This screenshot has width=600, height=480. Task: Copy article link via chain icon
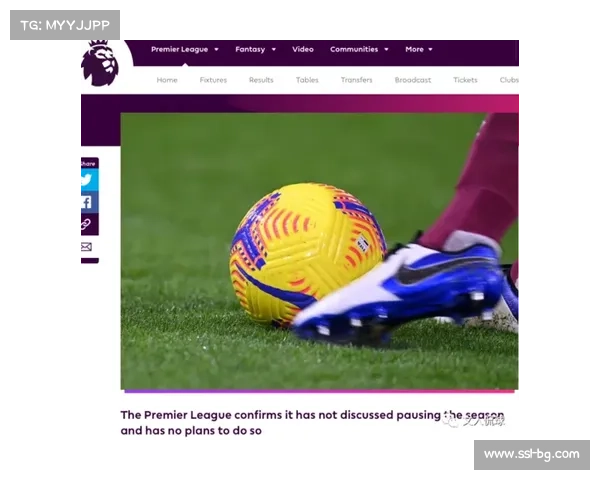coord(88,225)
